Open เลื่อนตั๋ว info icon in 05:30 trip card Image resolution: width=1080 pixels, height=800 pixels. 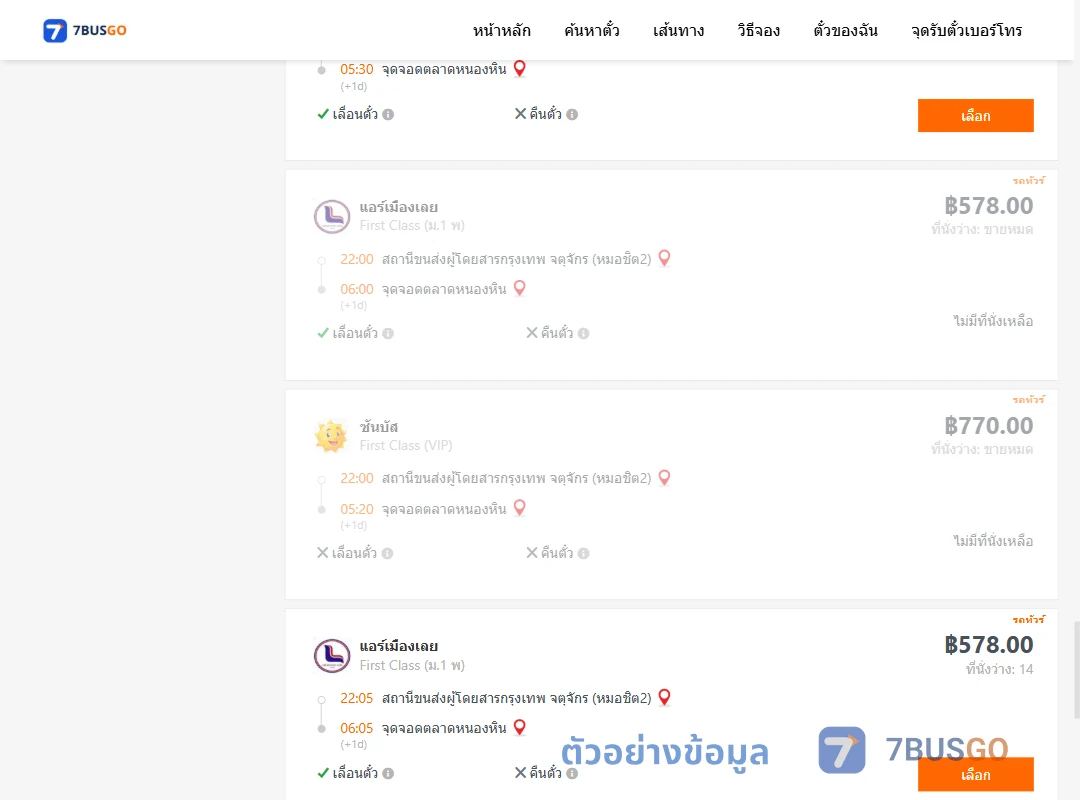388,114
